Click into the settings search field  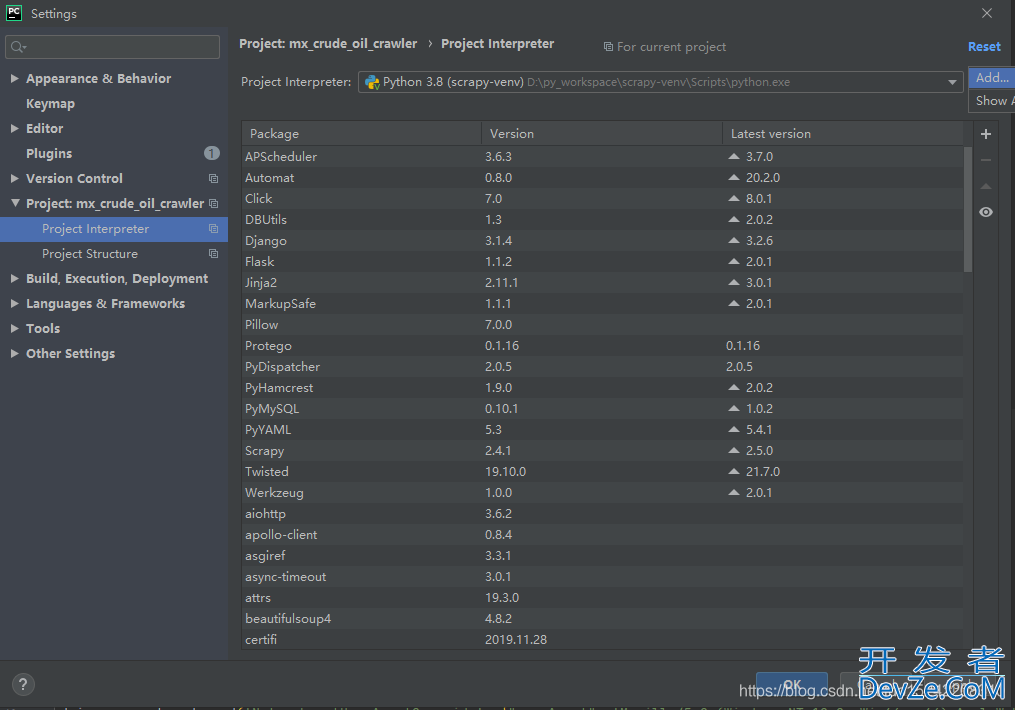[x=113, y=47]
